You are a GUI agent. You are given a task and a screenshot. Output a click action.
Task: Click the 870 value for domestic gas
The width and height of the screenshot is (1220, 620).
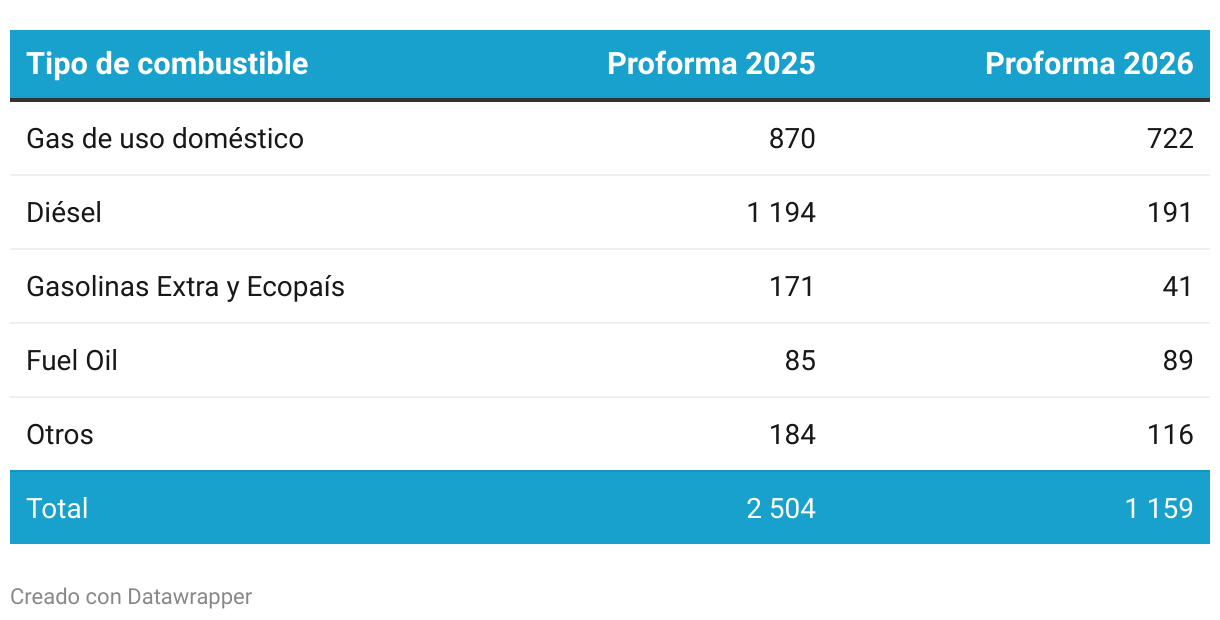792,138
